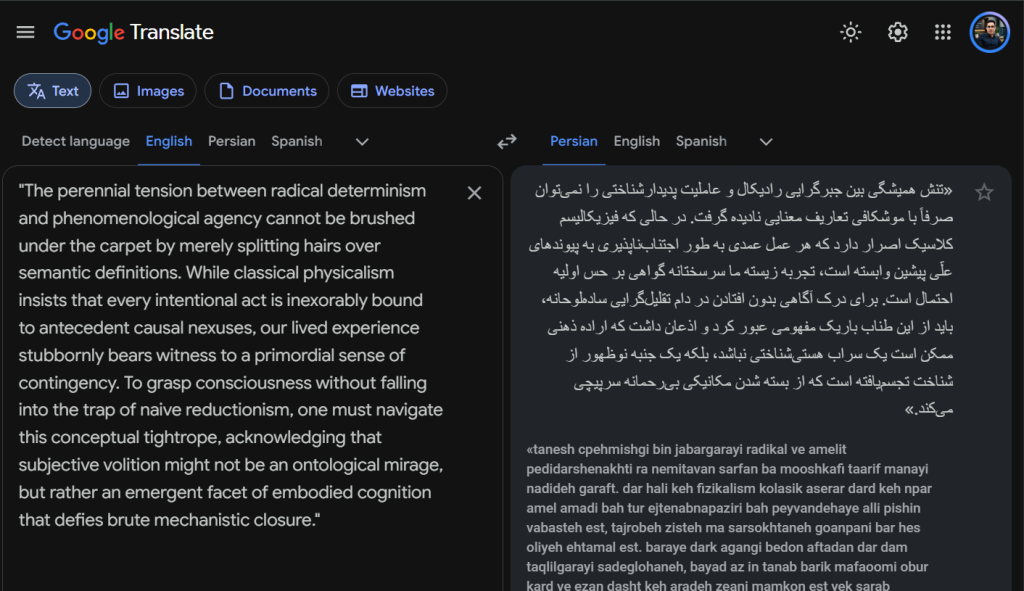Switch to Websites translation mode
The height and width of the screenshot is (591, 1024).
pos(392,91)
